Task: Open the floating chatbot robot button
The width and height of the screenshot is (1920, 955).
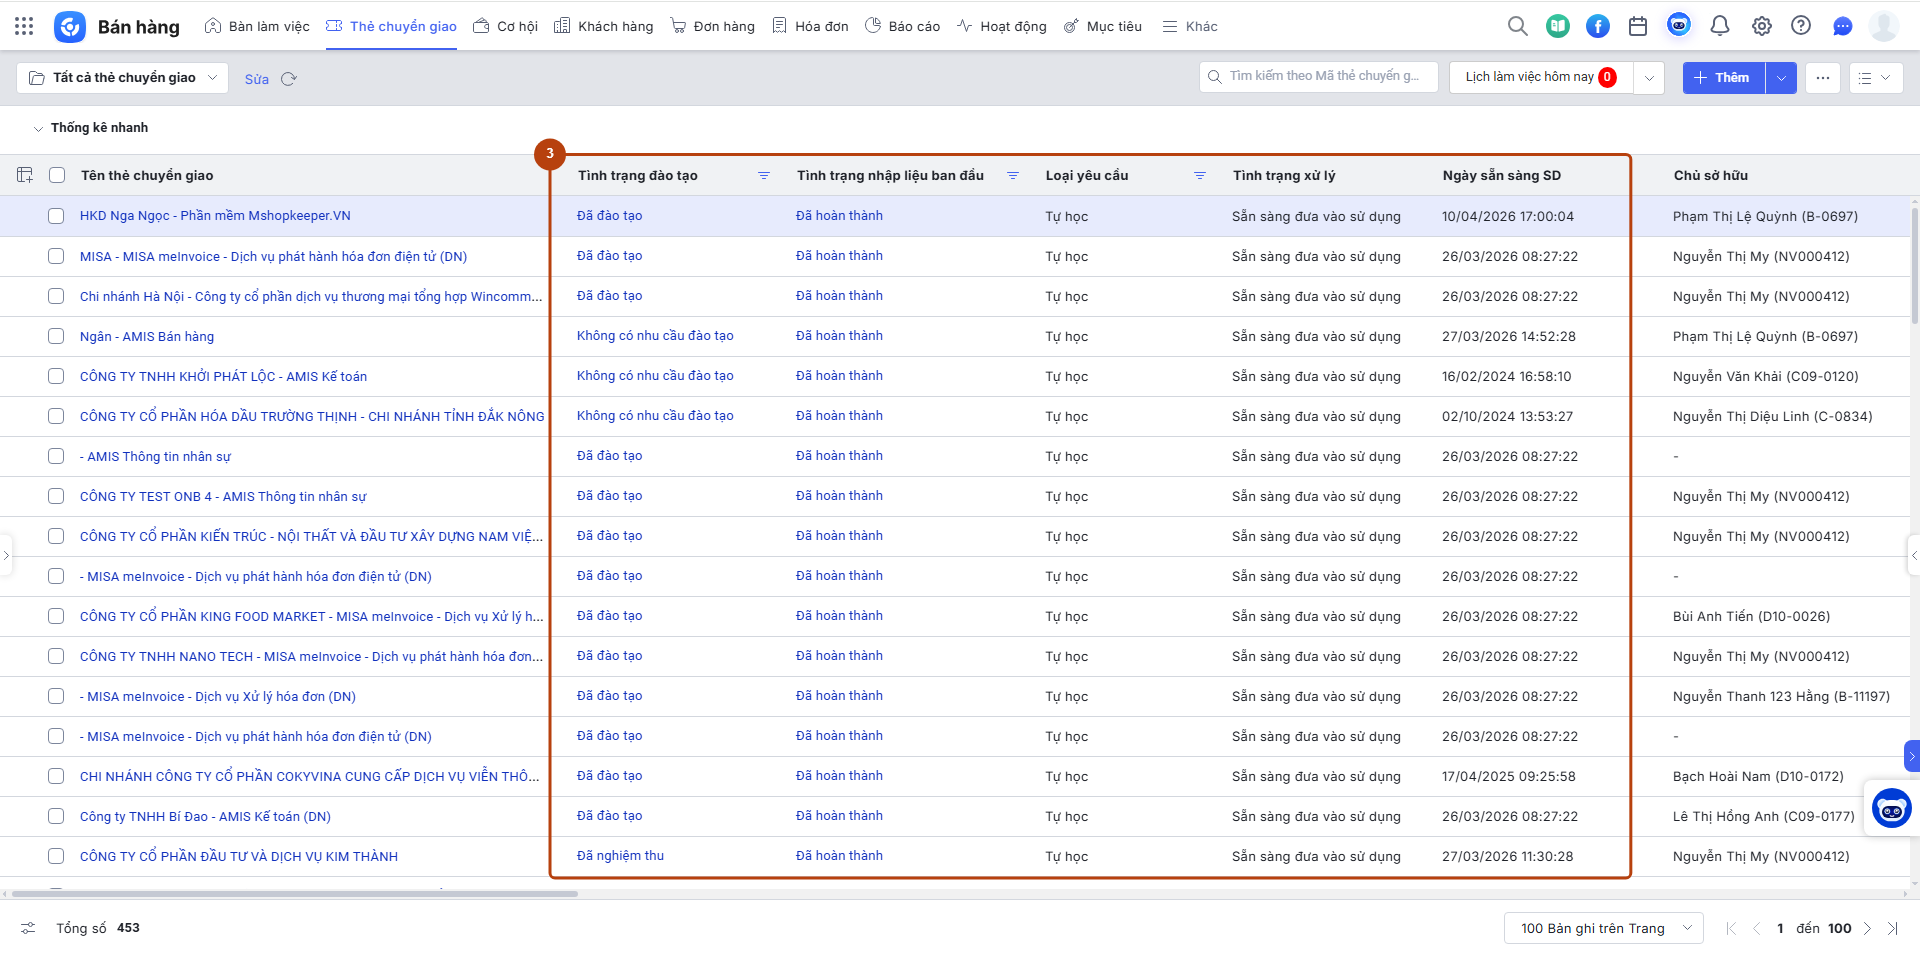Action: pyautogui.click(x=1892, y=809)
